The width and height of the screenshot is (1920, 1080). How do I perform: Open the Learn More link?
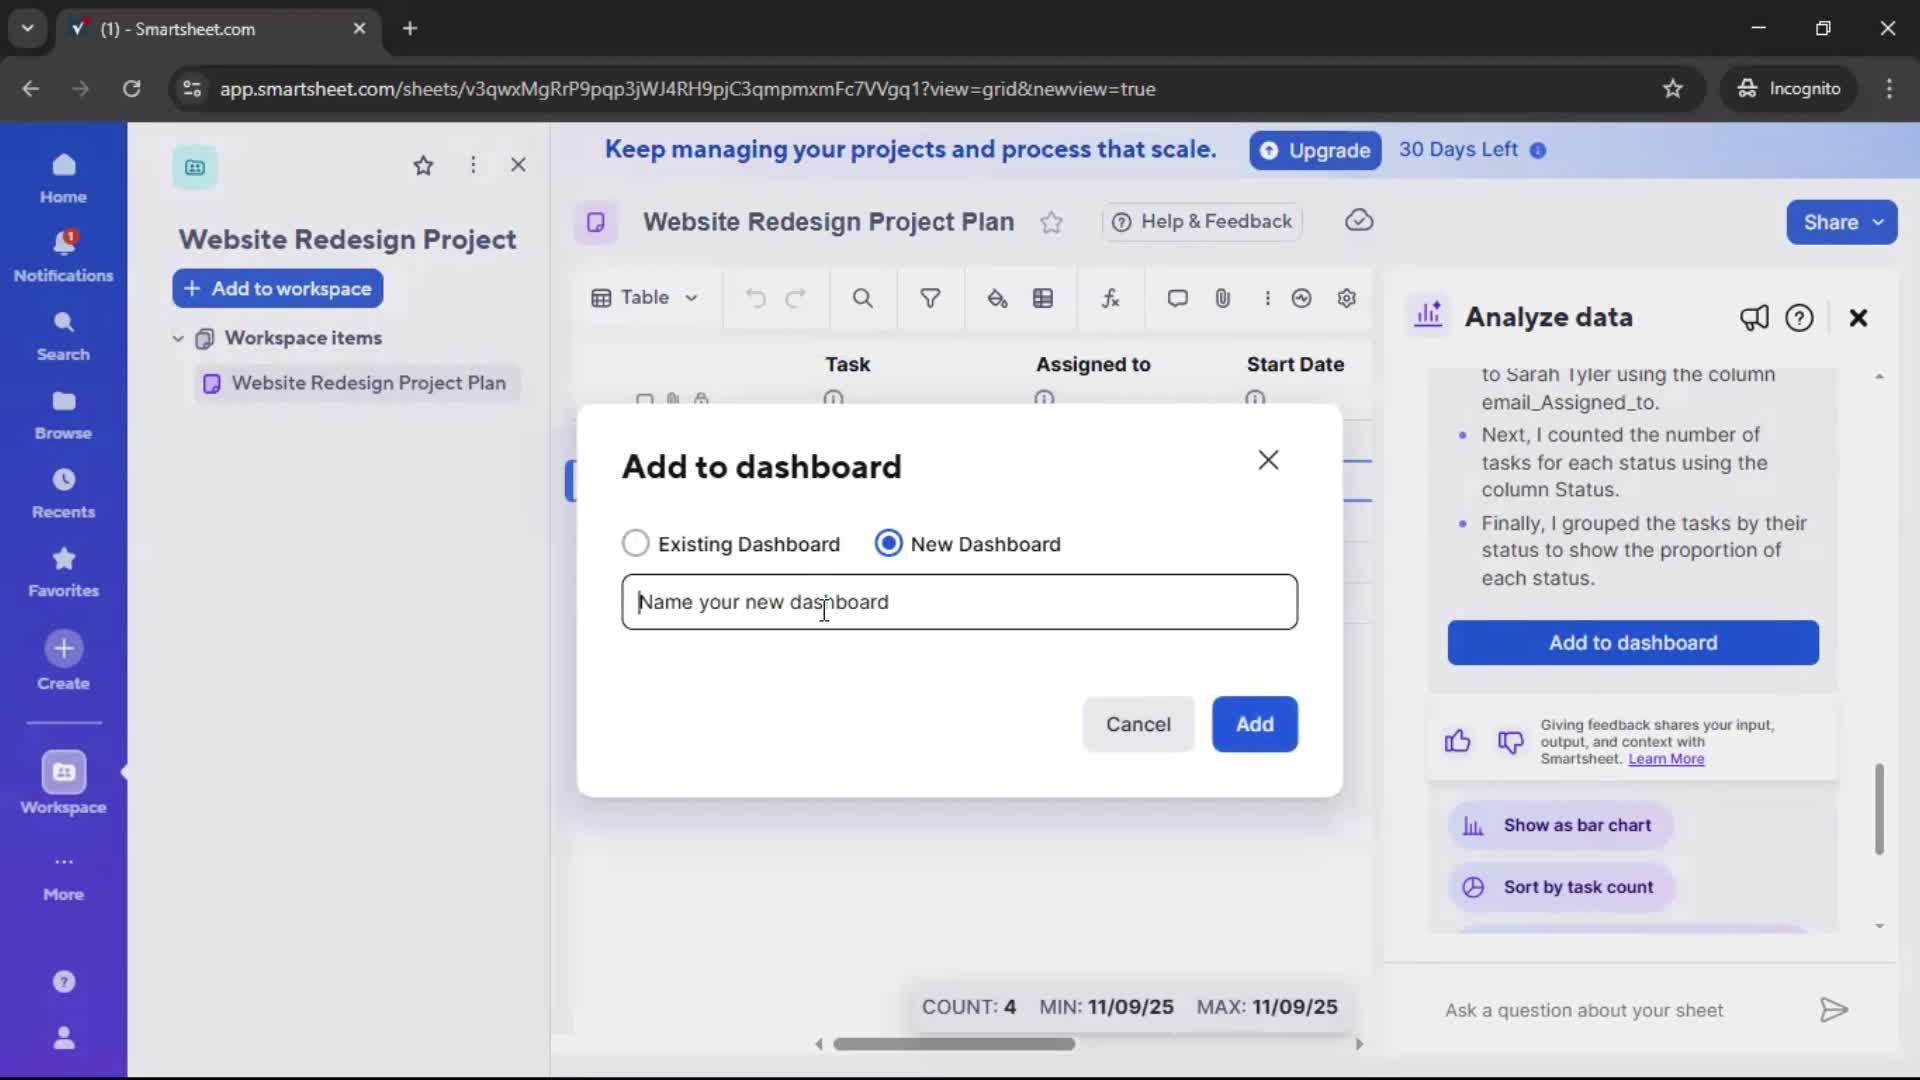(x=1666, y=759)
